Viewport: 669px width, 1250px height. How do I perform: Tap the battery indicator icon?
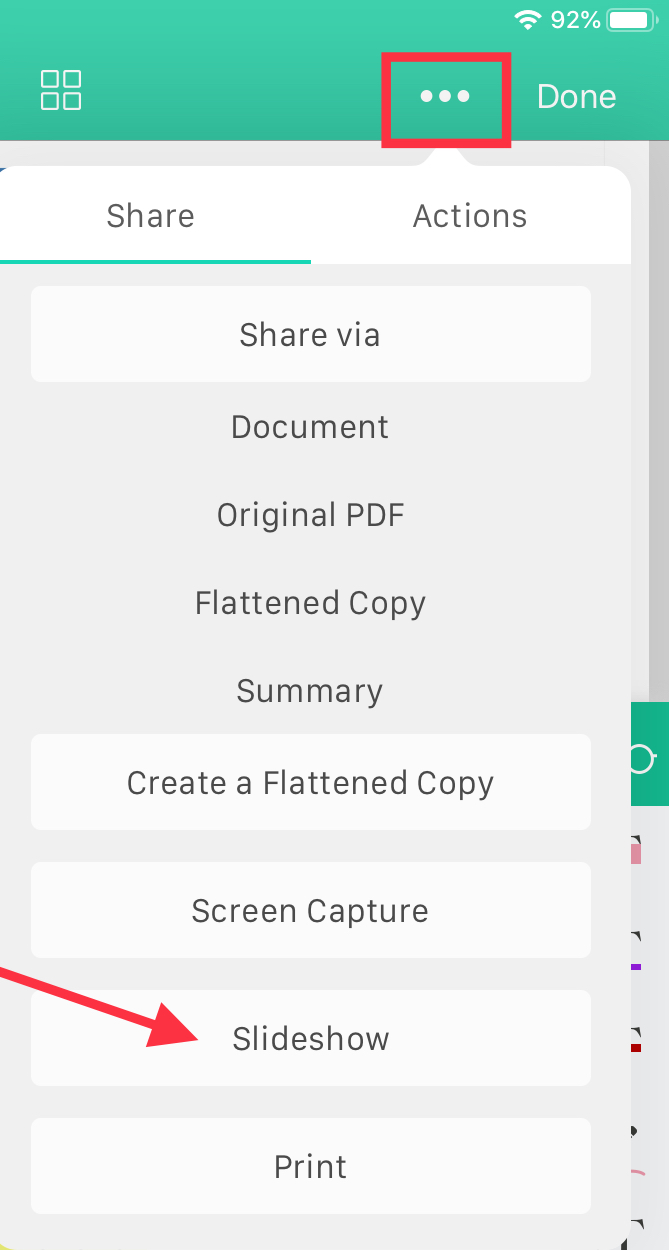(x=632, y=19)
